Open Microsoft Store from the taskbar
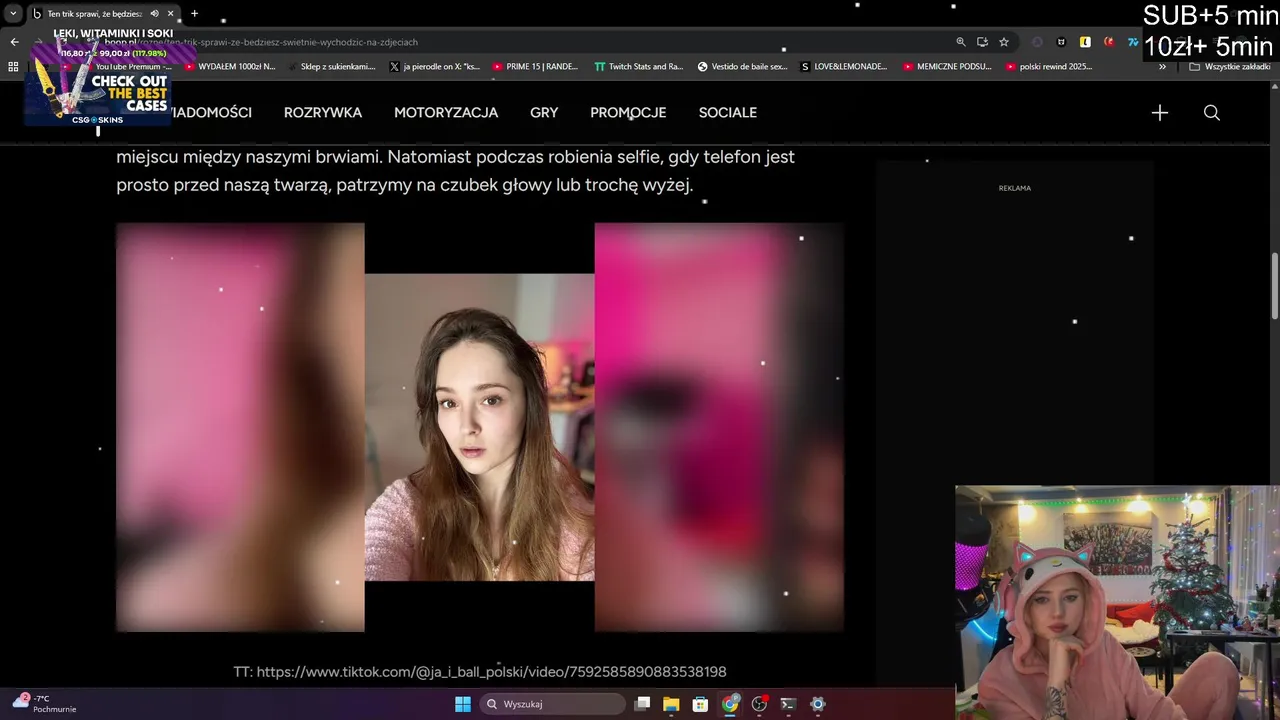Screen dimensions: 1280x720 point(700,704)
